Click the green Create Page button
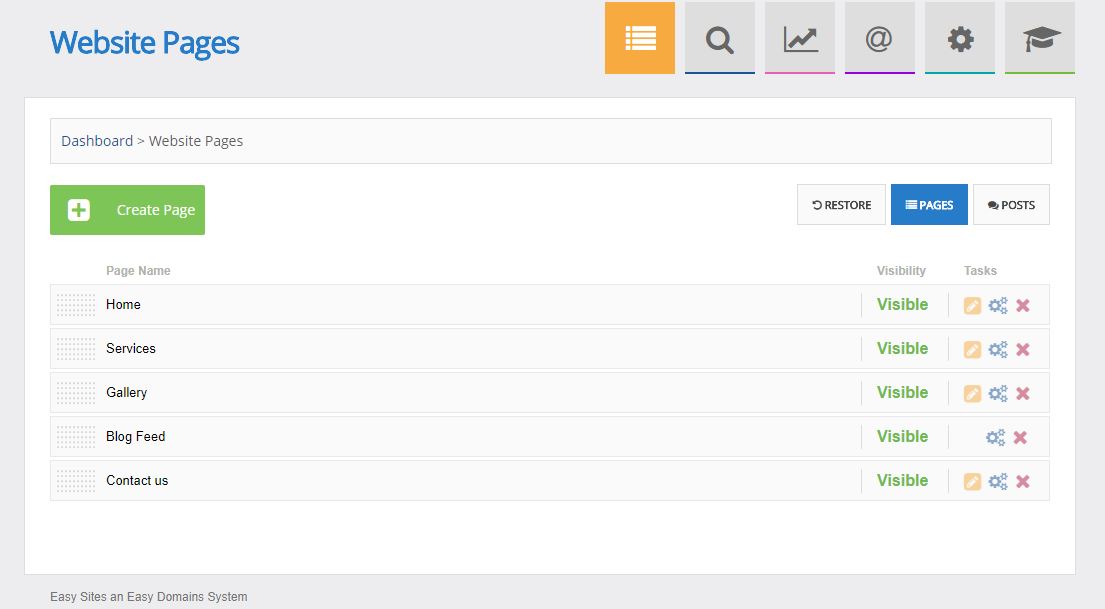 (127, 210)
